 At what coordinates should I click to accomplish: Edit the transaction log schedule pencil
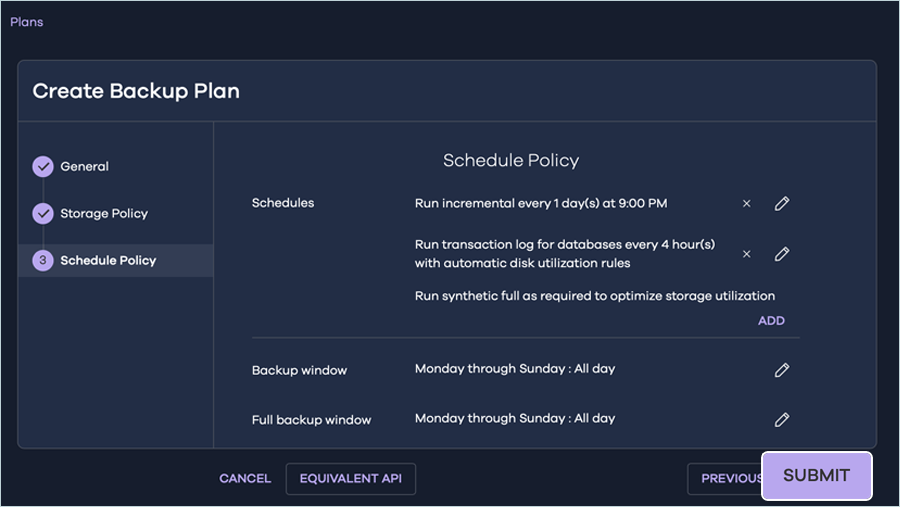[x=782, y=254]
